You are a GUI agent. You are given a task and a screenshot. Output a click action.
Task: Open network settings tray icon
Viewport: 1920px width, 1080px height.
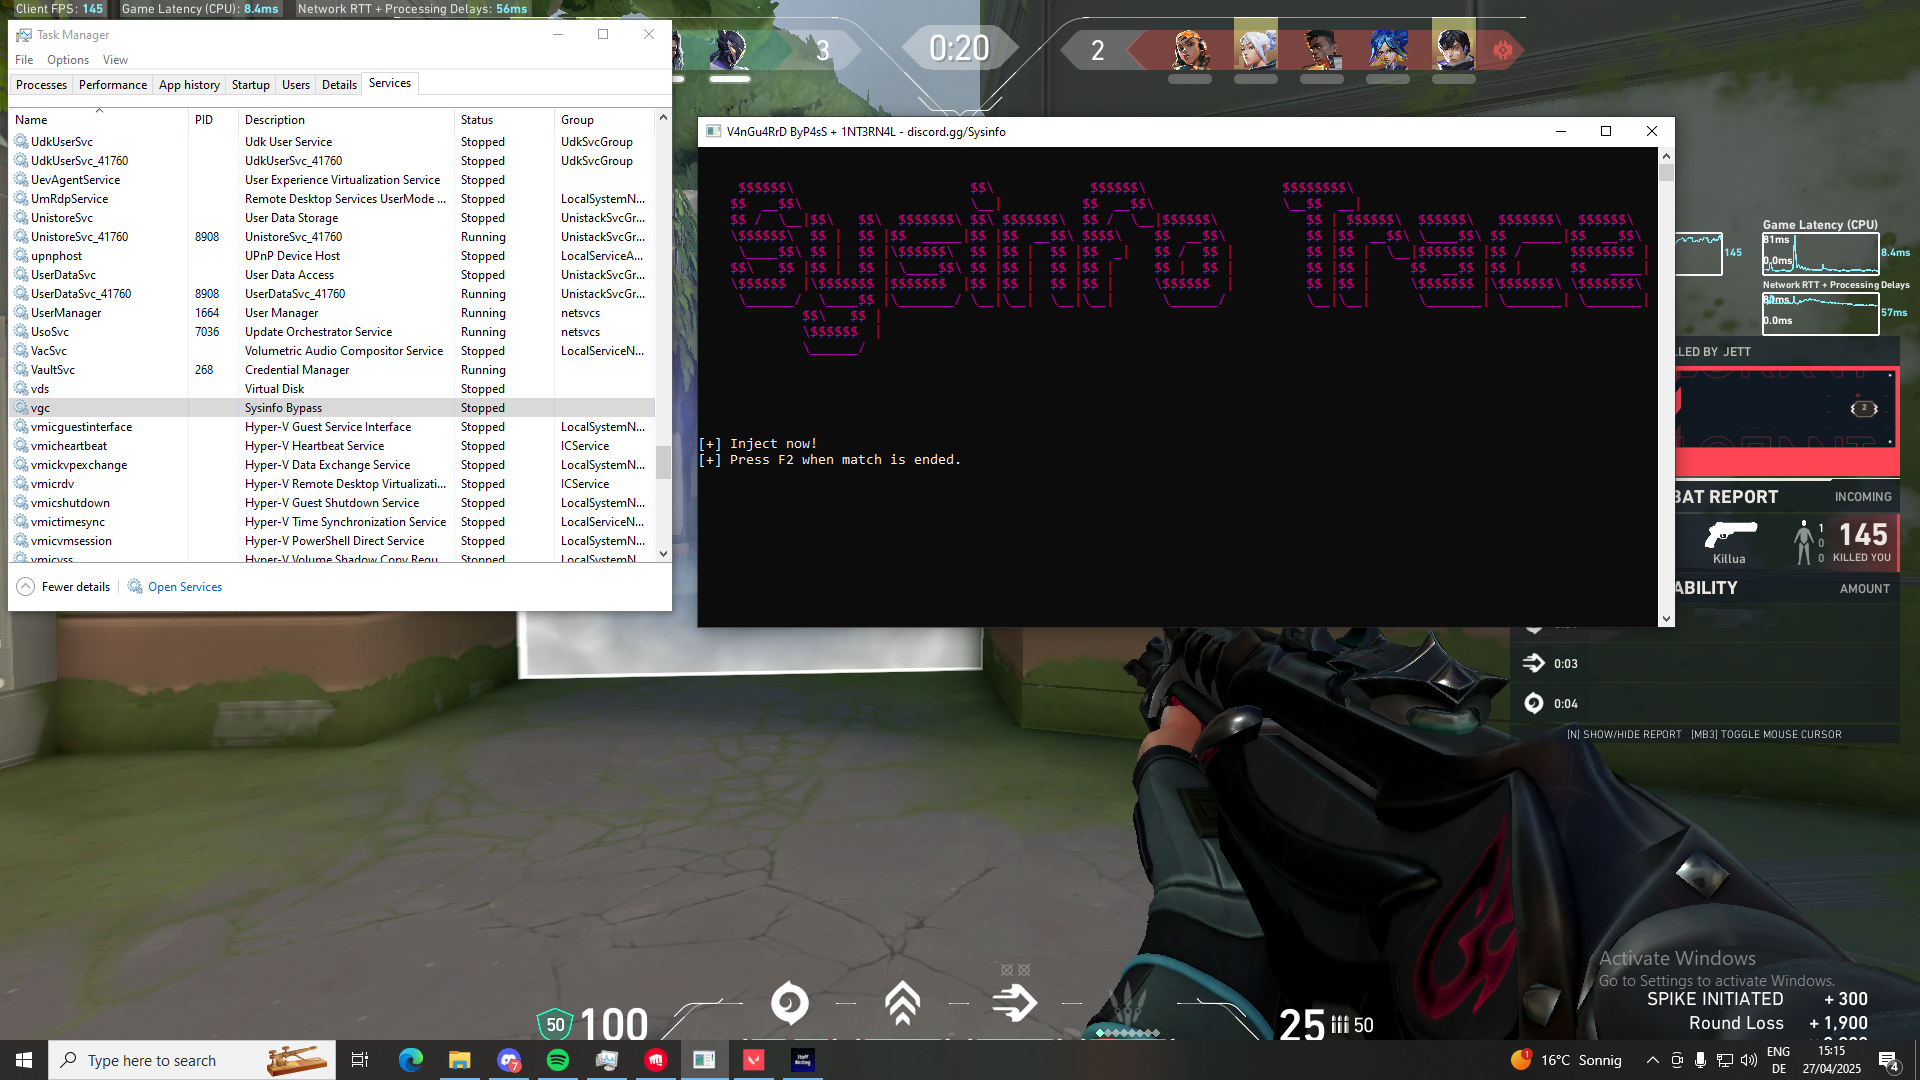coord(1725,1060)
